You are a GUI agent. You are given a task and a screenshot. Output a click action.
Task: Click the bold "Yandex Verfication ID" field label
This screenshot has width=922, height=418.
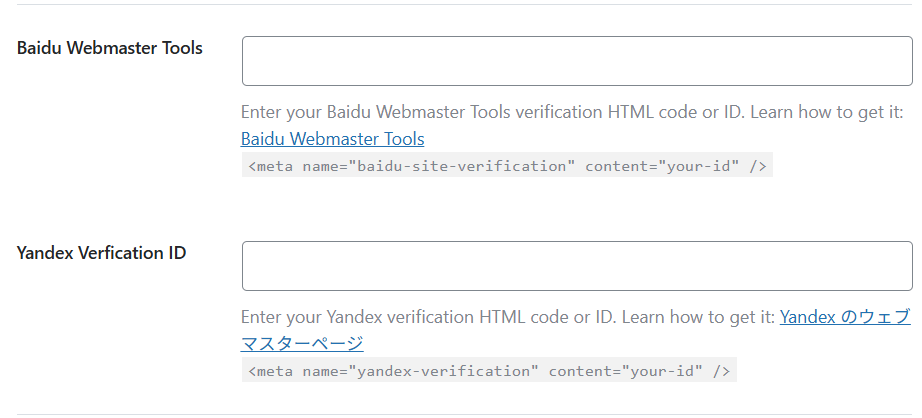[x=101, y=252]
